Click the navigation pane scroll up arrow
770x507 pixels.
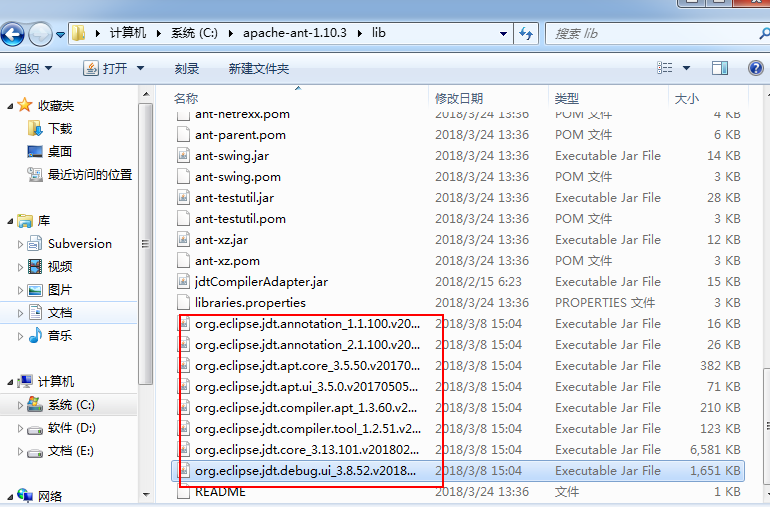(146, 93)
